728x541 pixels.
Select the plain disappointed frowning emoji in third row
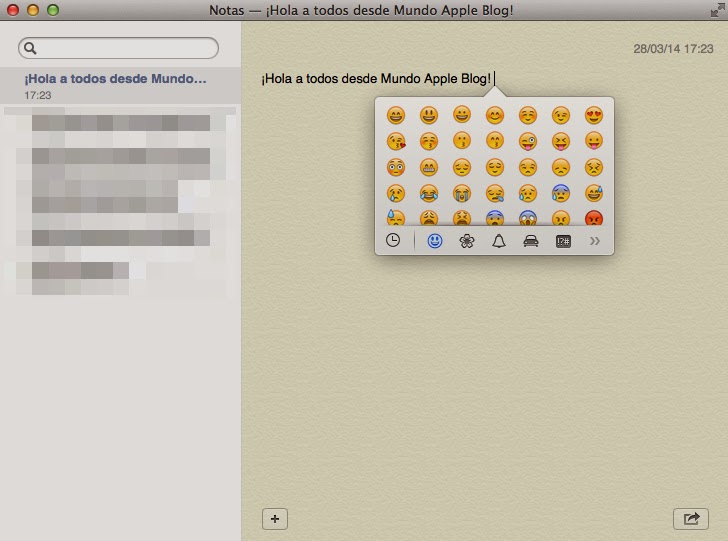coord(561,167)
